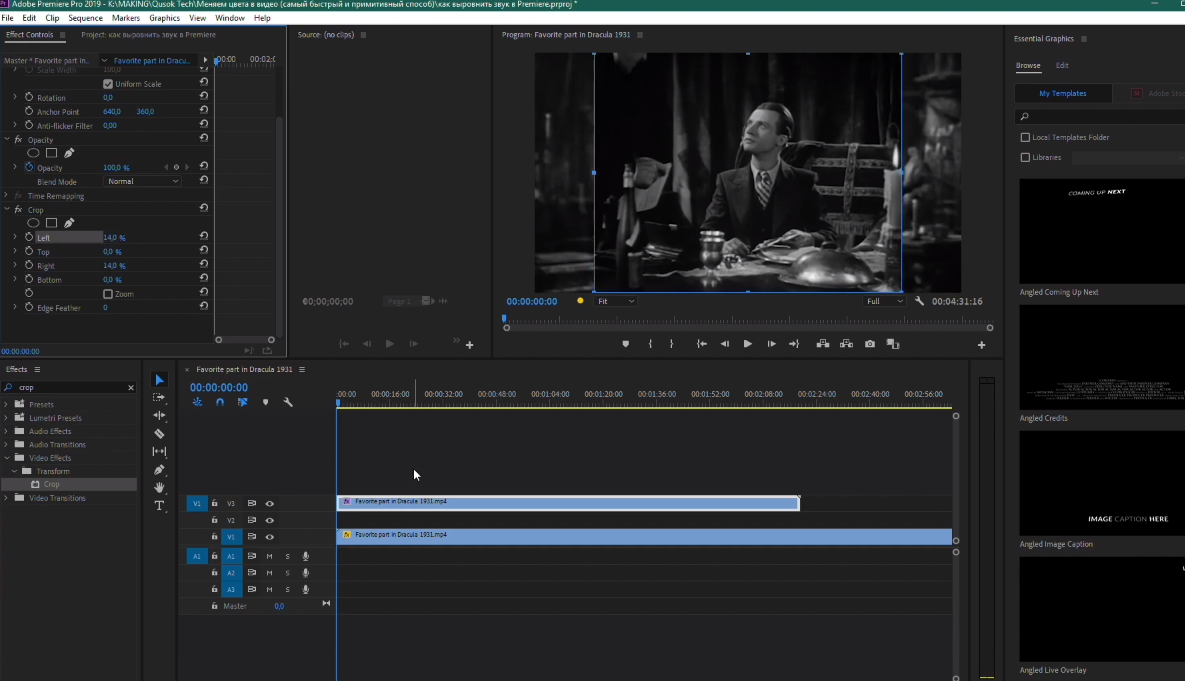Toggle Linked Selection in timeline
This screenshot has width=1185, height=681.
pyautogui.click(x=243, y=402)
